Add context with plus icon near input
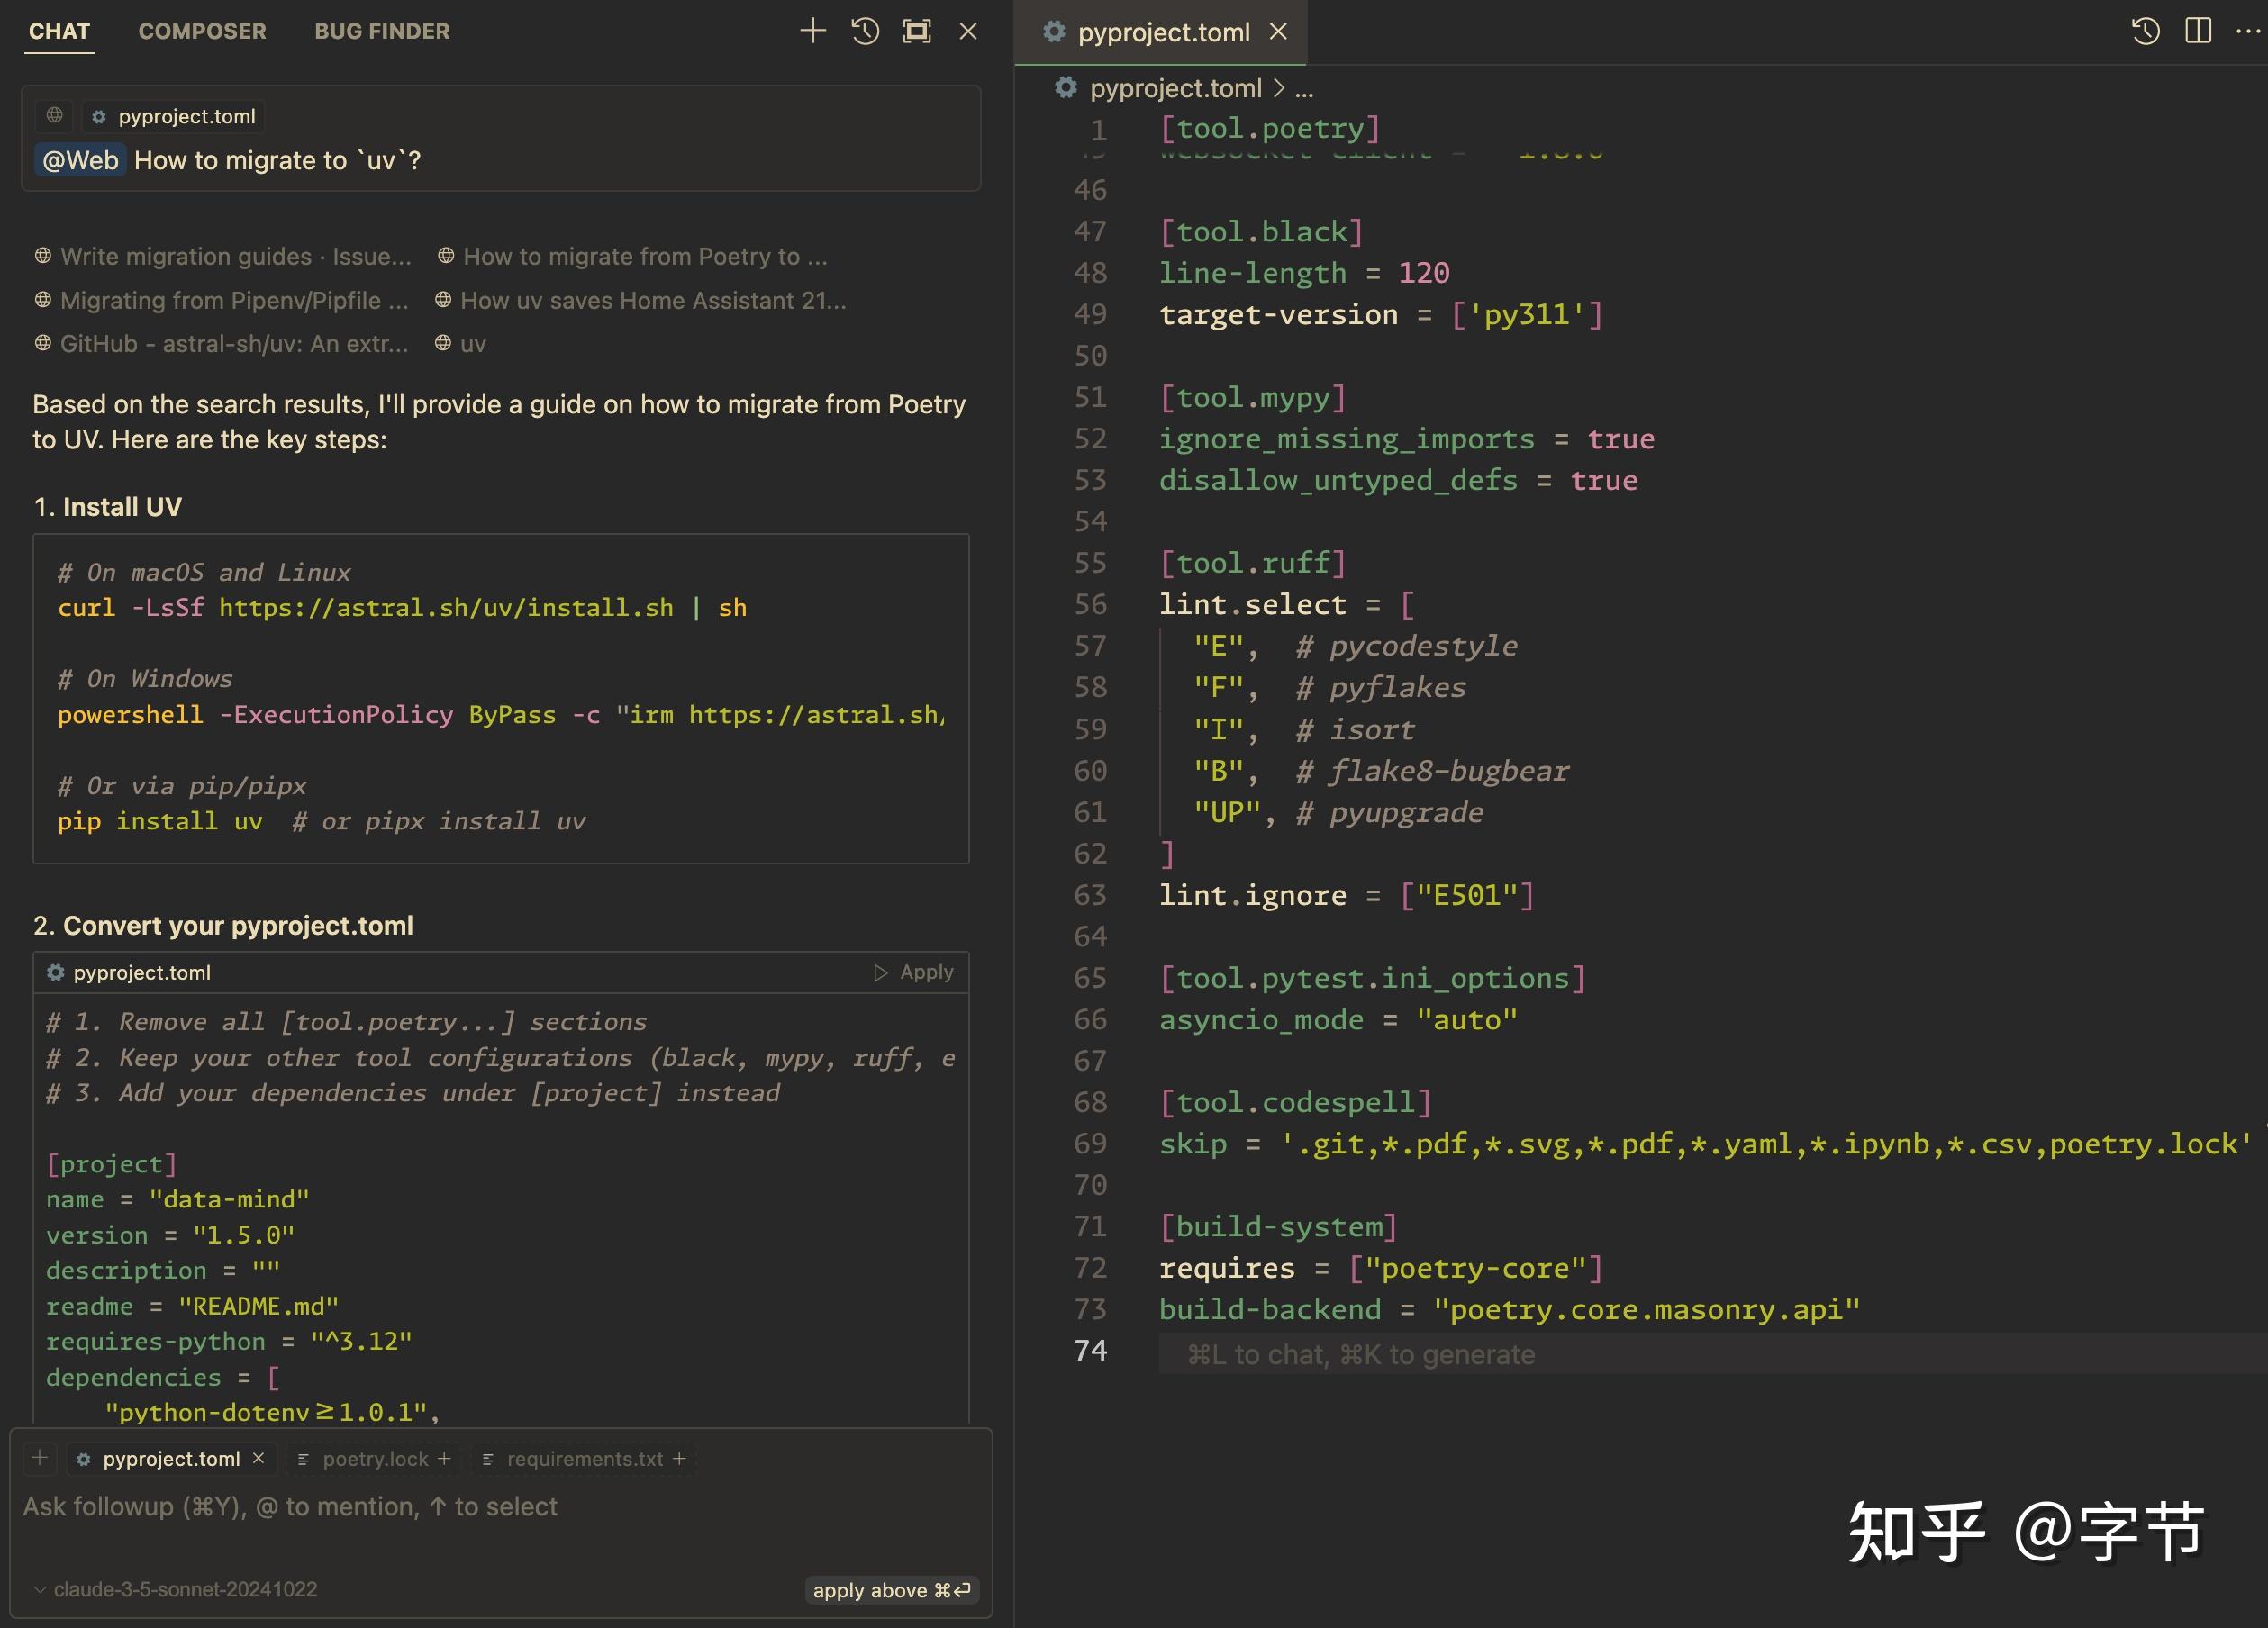Viewport: 2268px width, 1628px height. [x=40, y=1458]
